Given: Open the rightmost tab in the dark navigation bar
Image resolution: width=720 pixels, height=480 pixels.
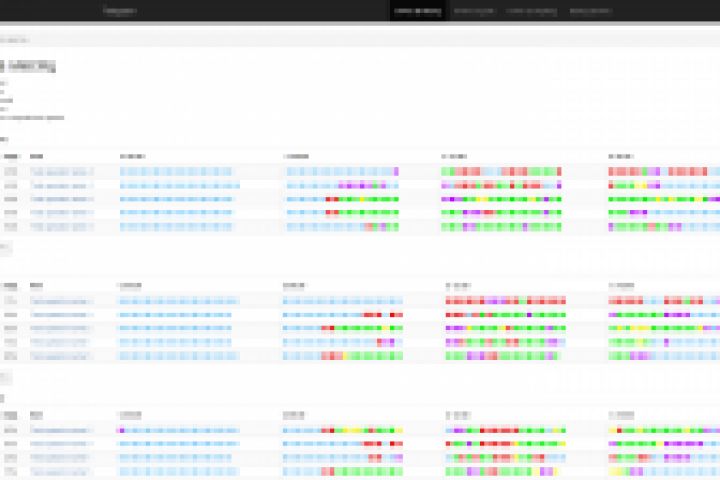Looking at the screenshot, I should [x=590, y=11].
